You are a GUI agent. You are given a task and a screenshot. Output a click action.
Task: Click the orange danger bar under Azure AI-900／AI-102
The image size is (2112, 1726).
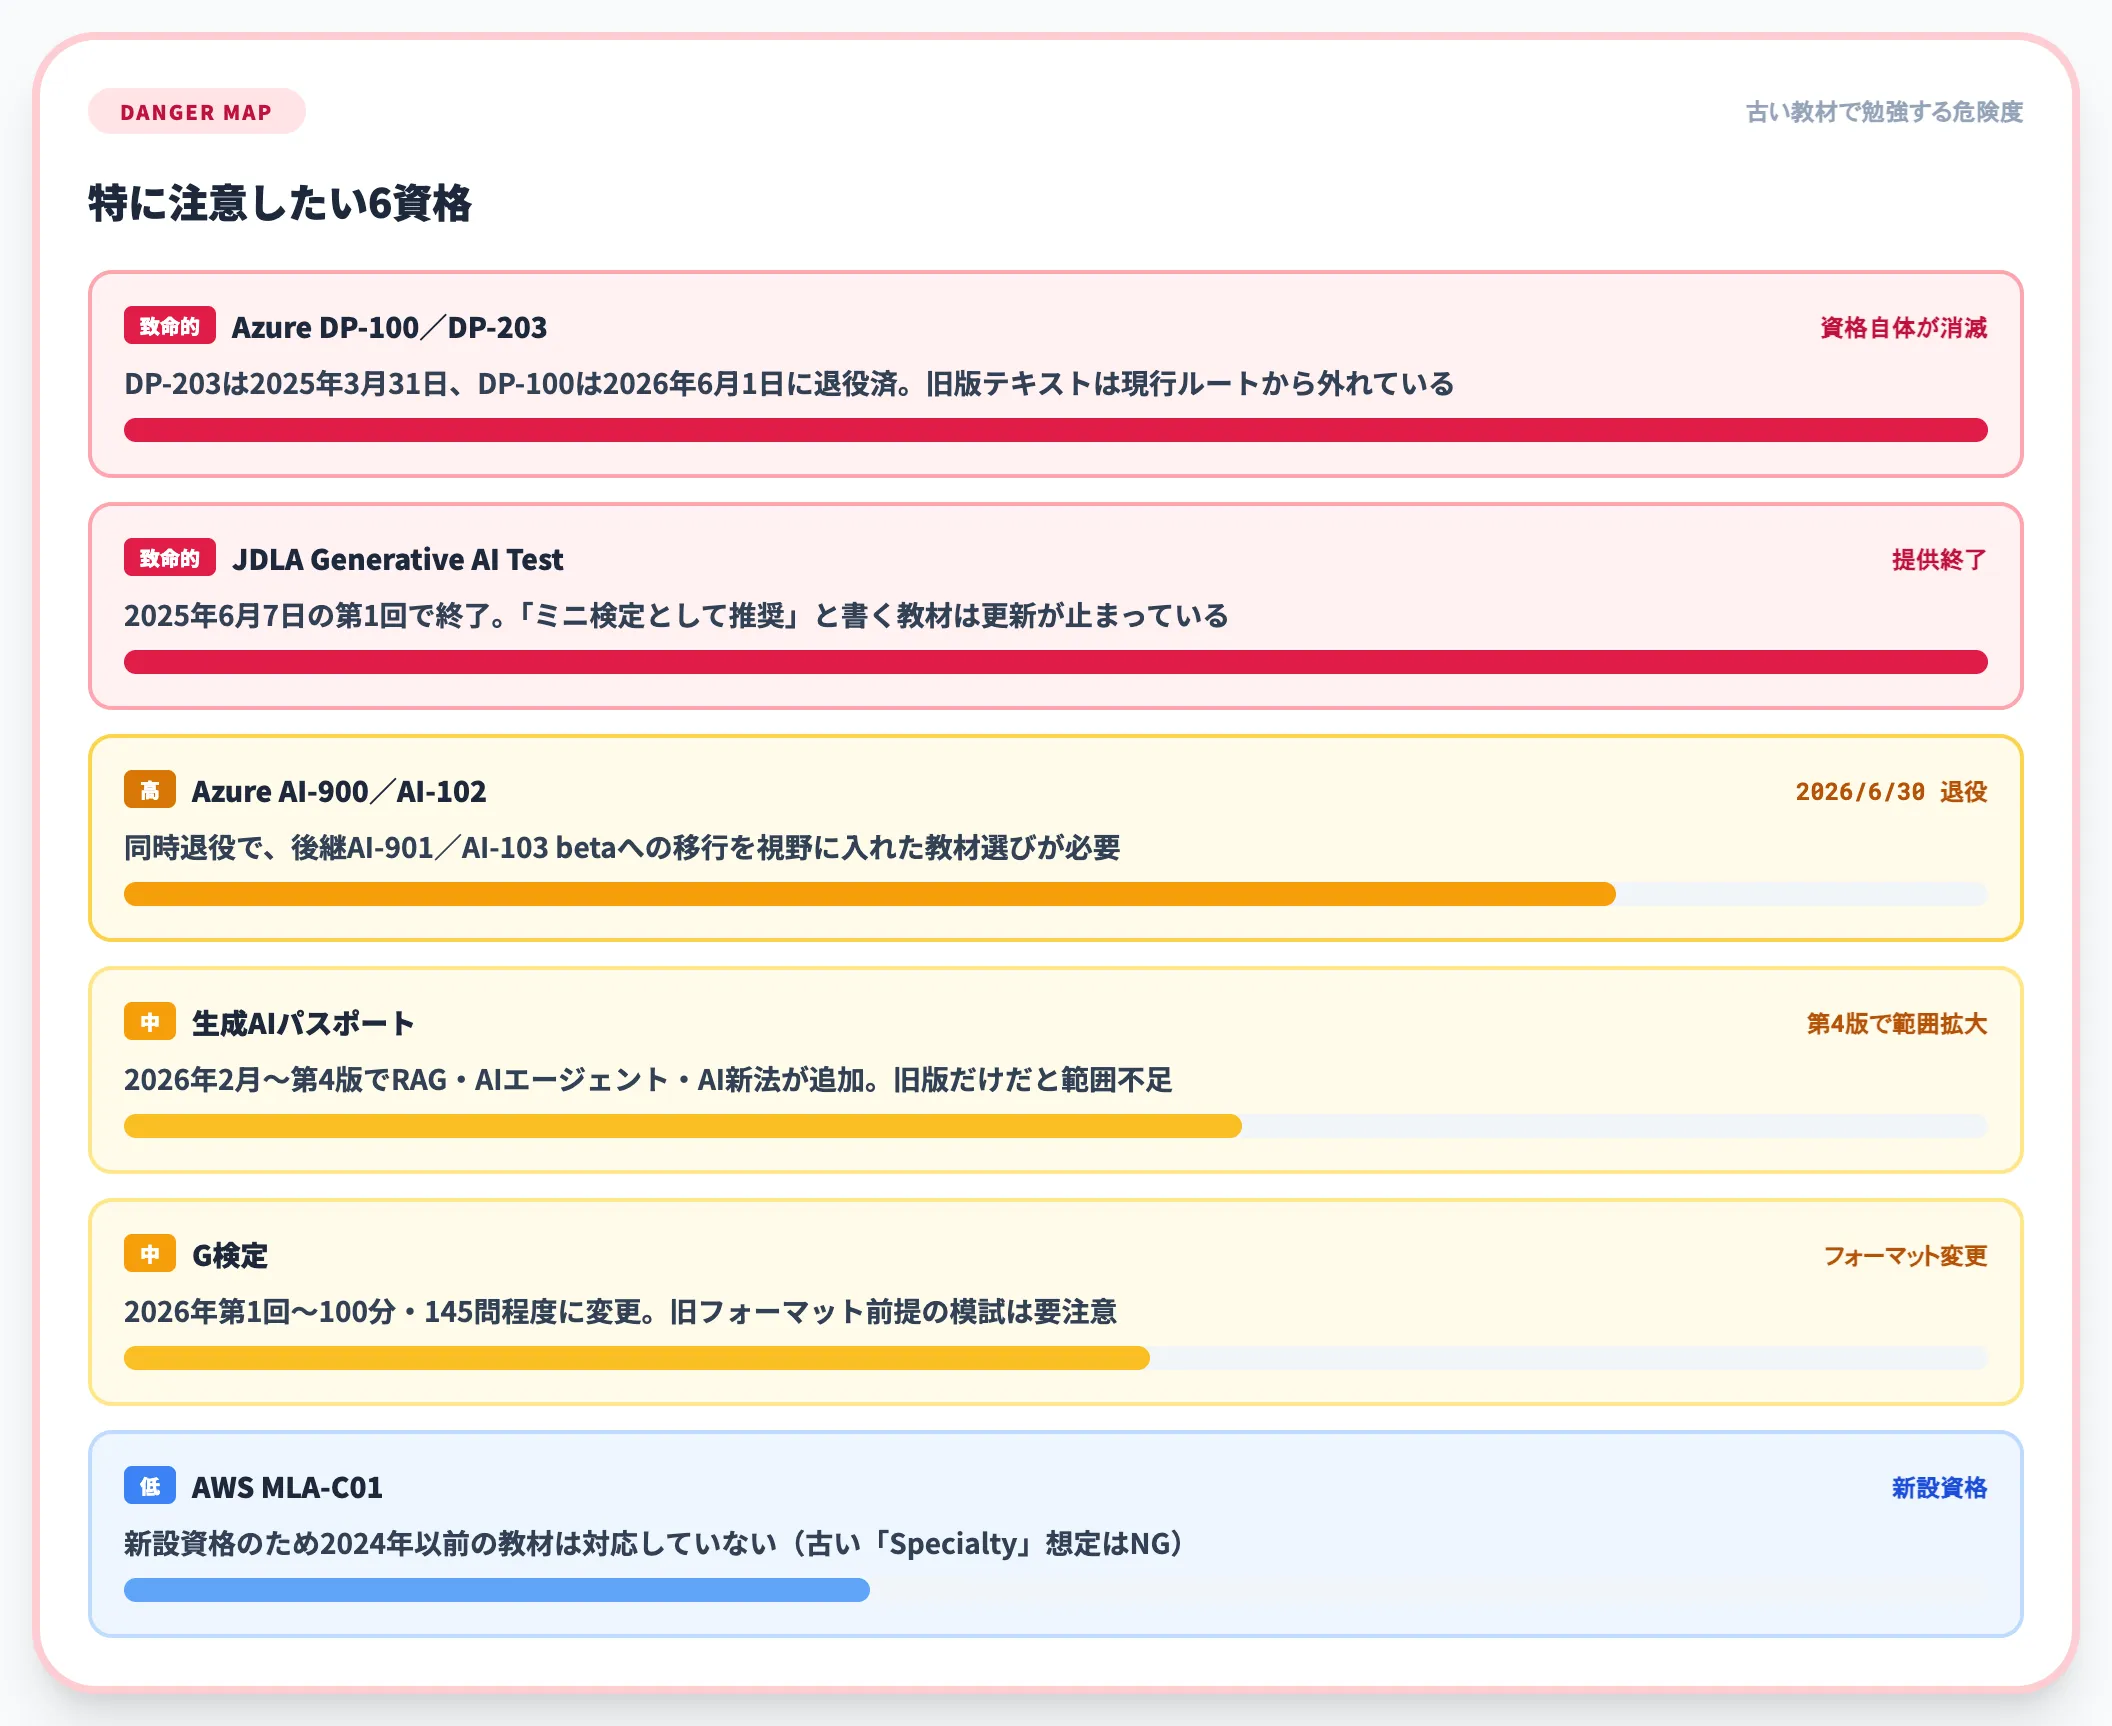point(870,894)
